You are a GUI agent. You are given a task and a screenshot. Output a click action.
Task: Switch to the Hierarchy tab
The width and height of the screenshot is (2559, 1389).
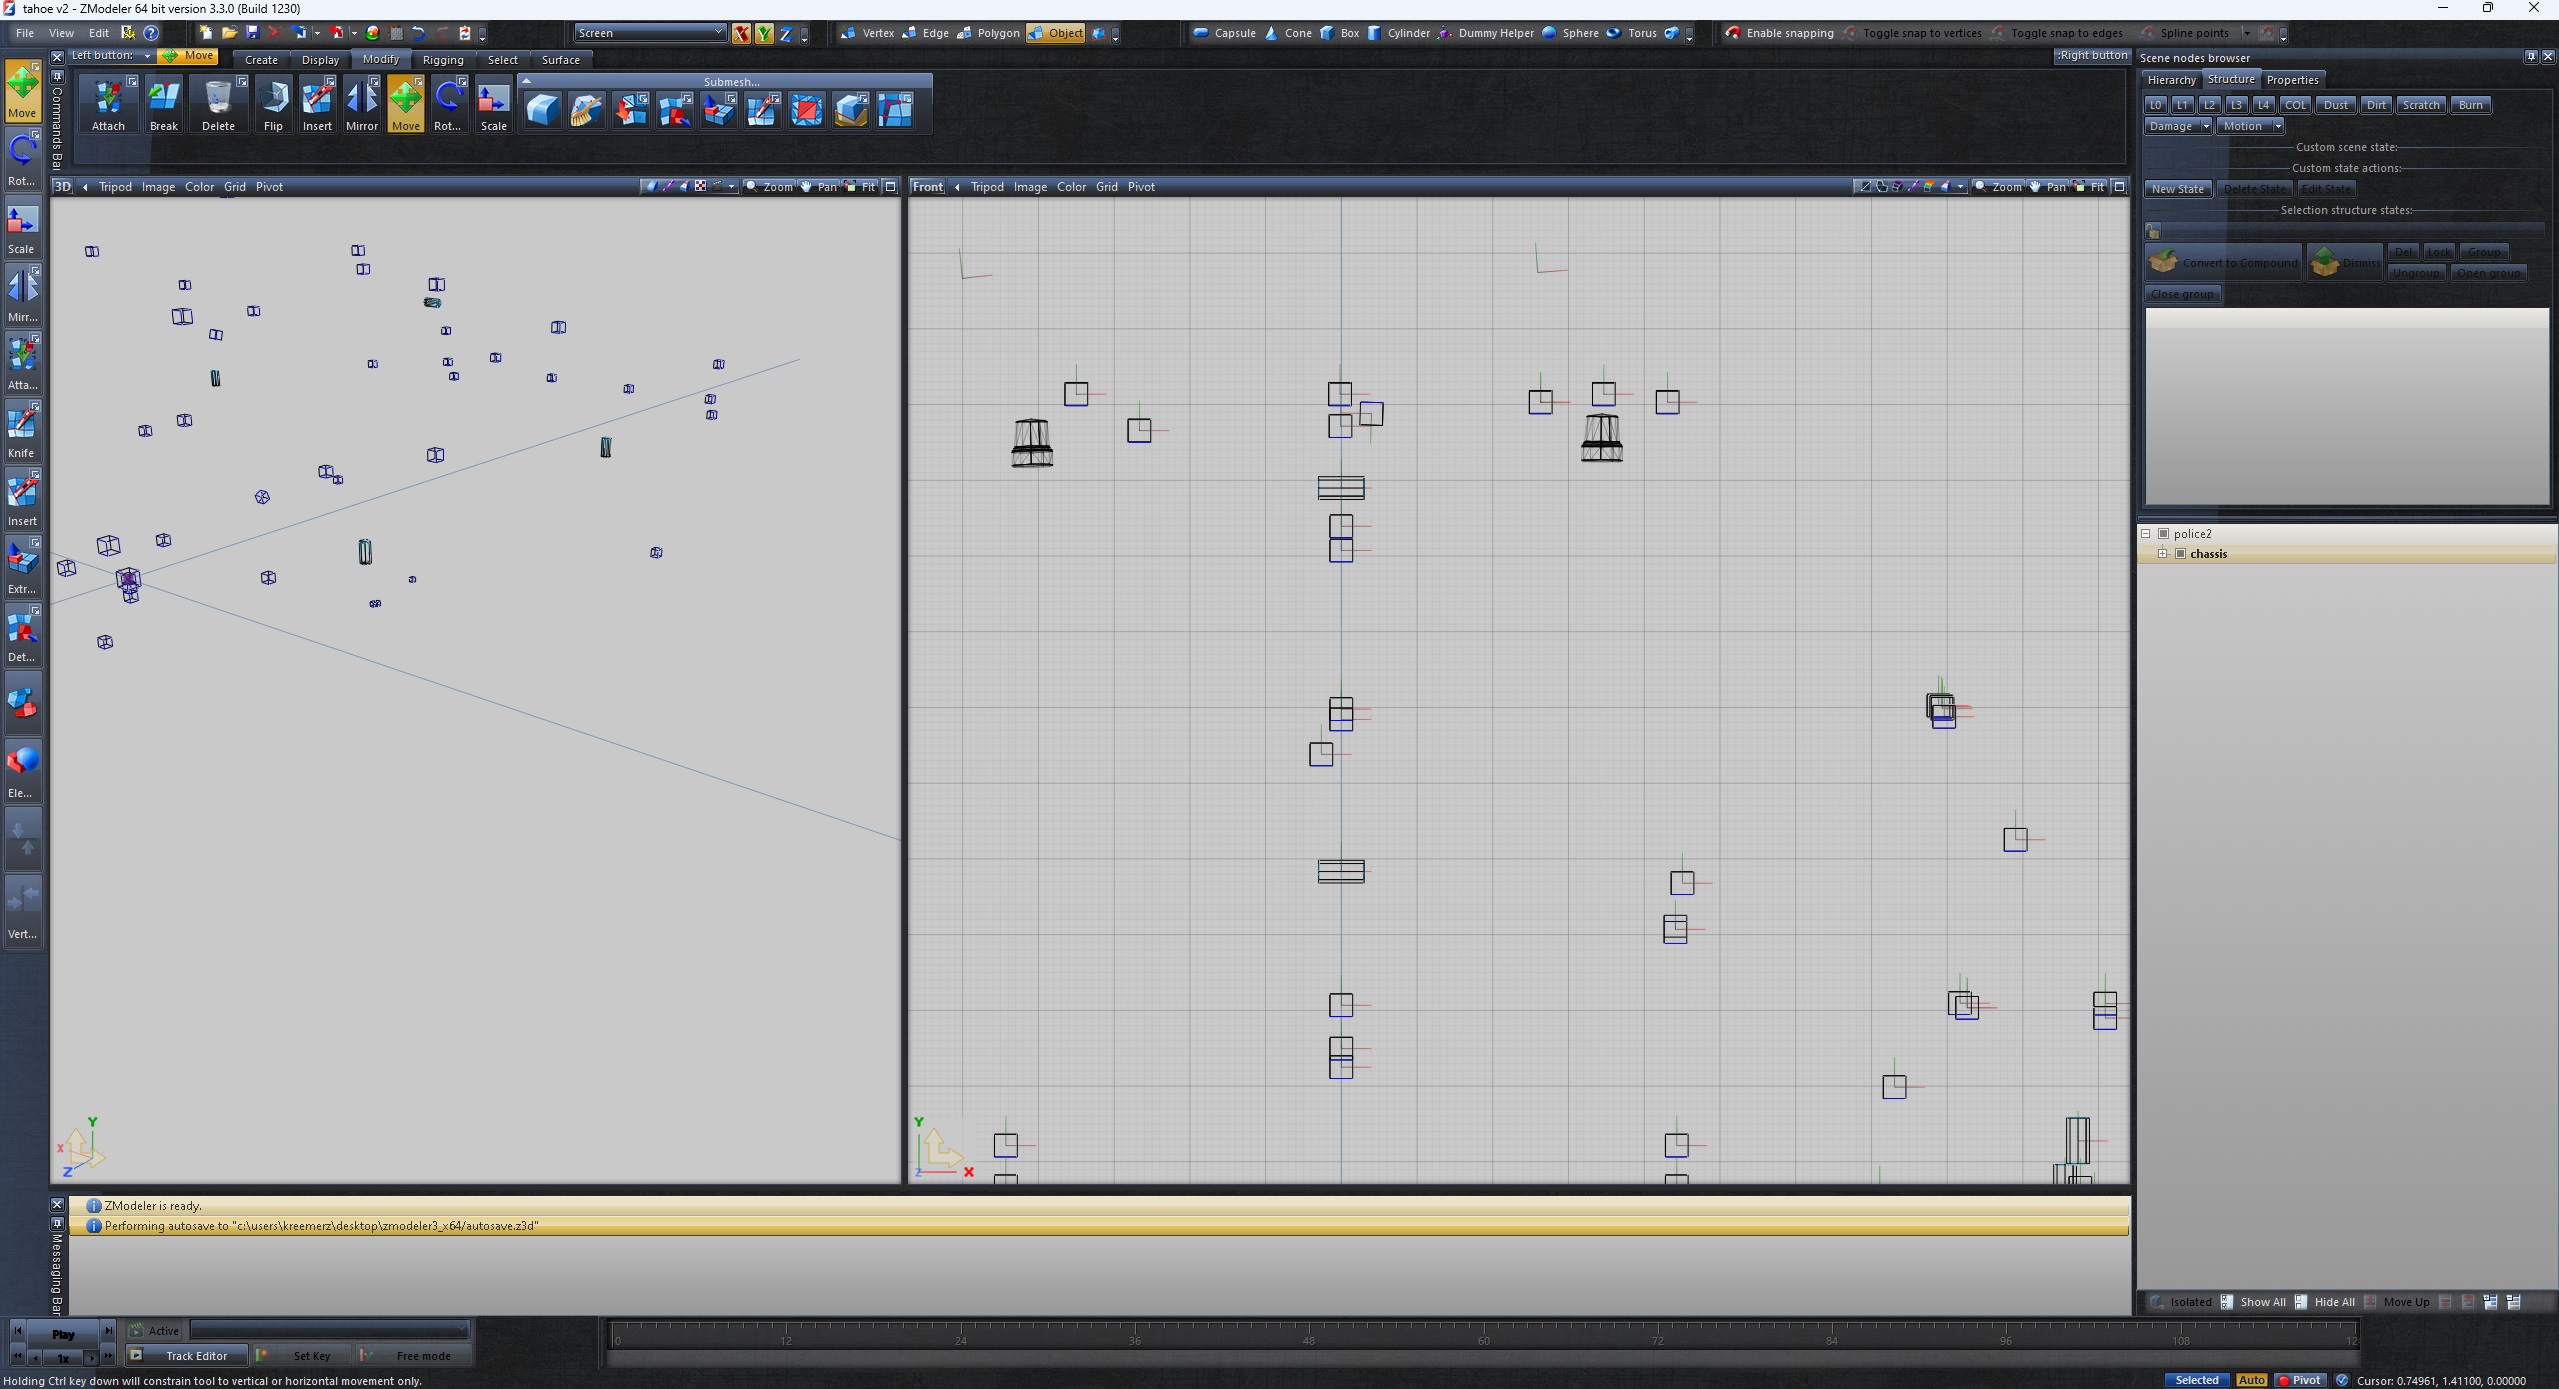2171,80
